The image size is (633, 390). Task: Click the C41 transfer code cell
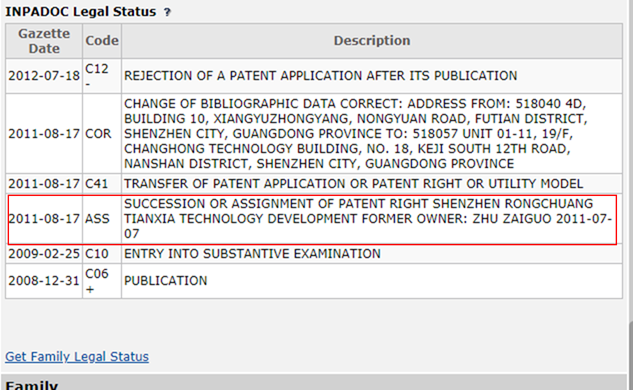96,184
